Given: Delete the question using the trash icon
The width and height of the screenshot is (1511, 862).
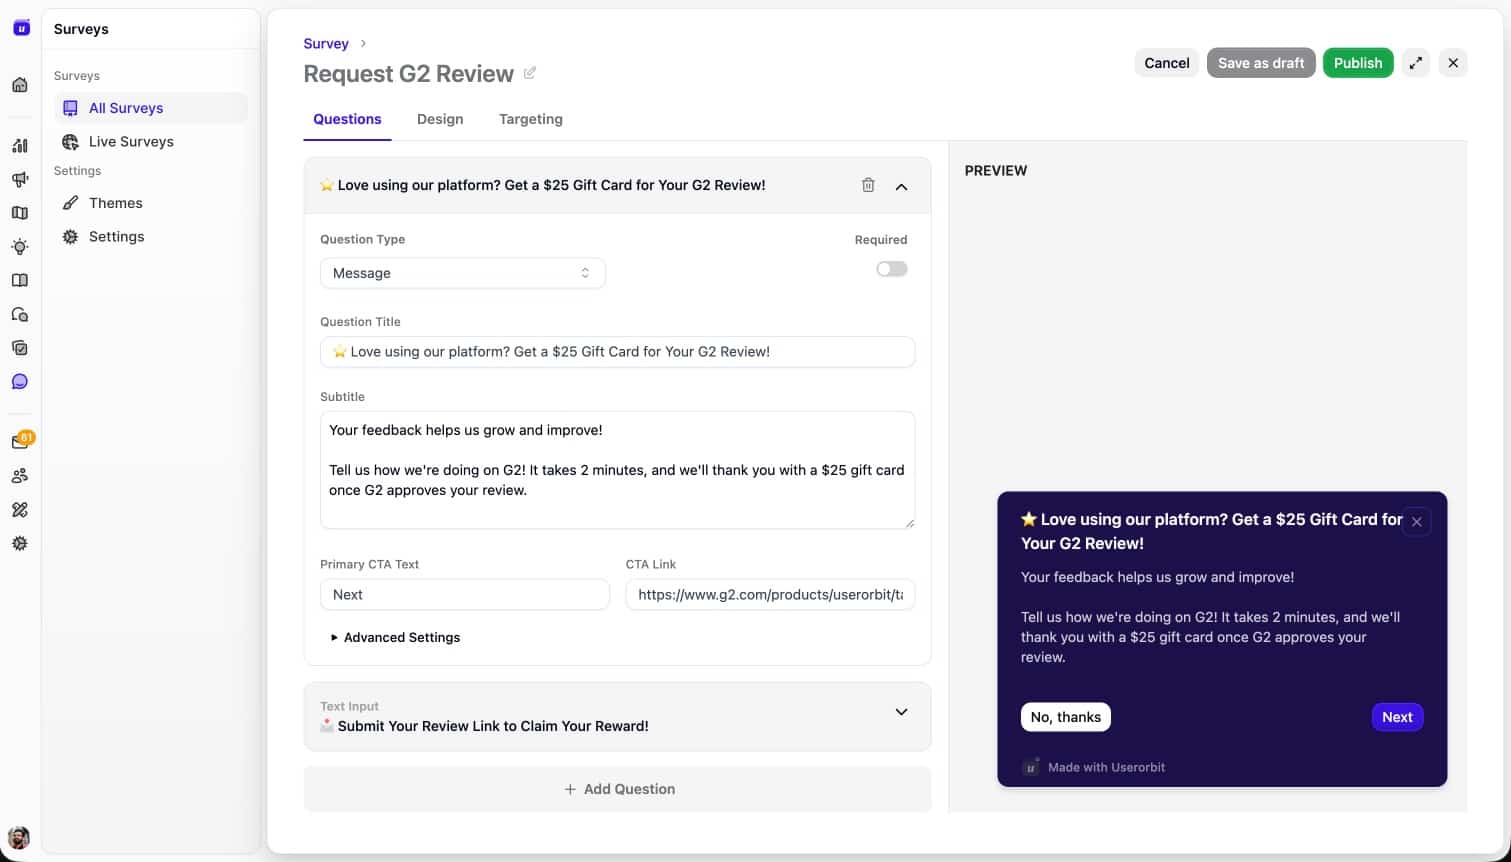Looking at the screenshot, I should tap(868, 185).
